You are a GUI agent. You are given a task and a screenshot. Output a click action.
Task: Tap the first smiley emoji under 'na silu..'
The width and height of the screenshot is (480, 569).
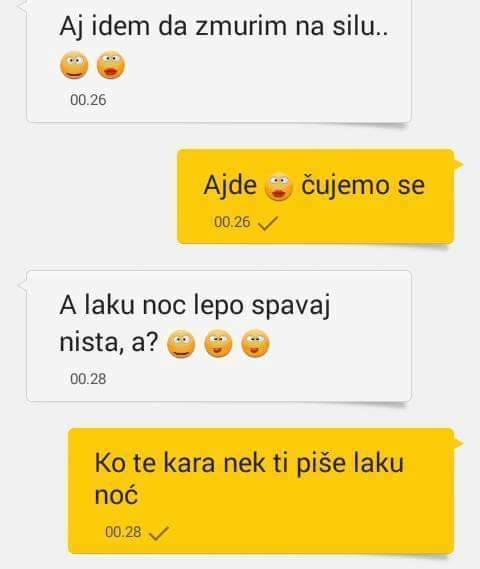pyautogui.click(x=74, y=65)
